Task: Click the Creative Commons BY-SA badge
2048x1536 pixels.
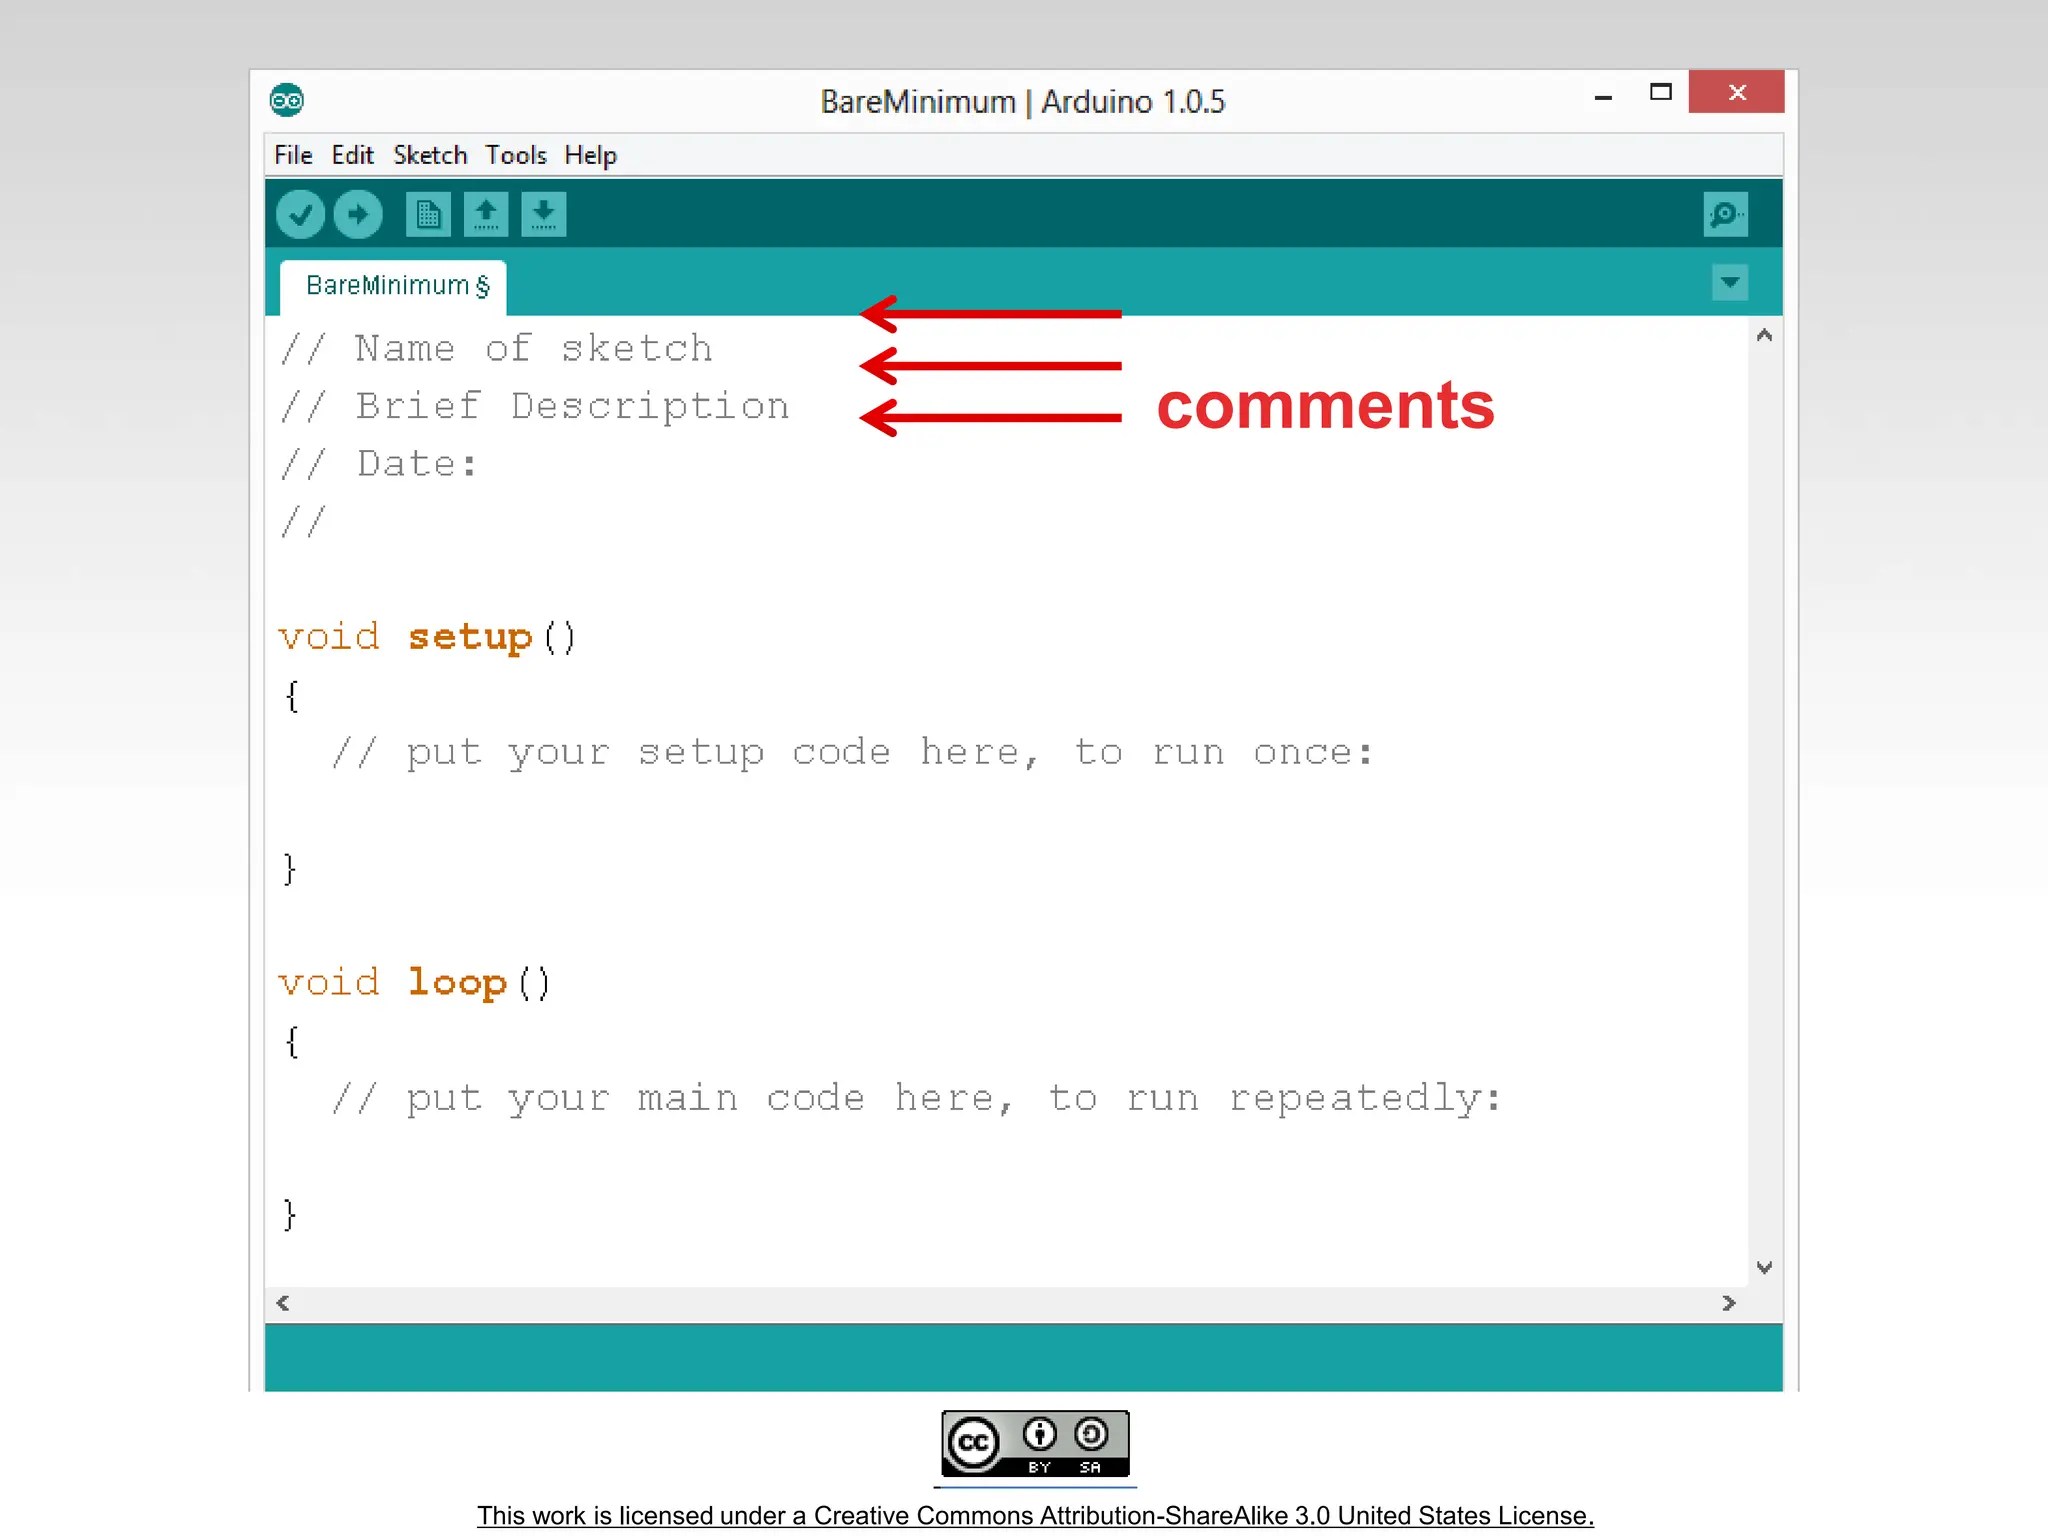Action: [1035, 1444]
